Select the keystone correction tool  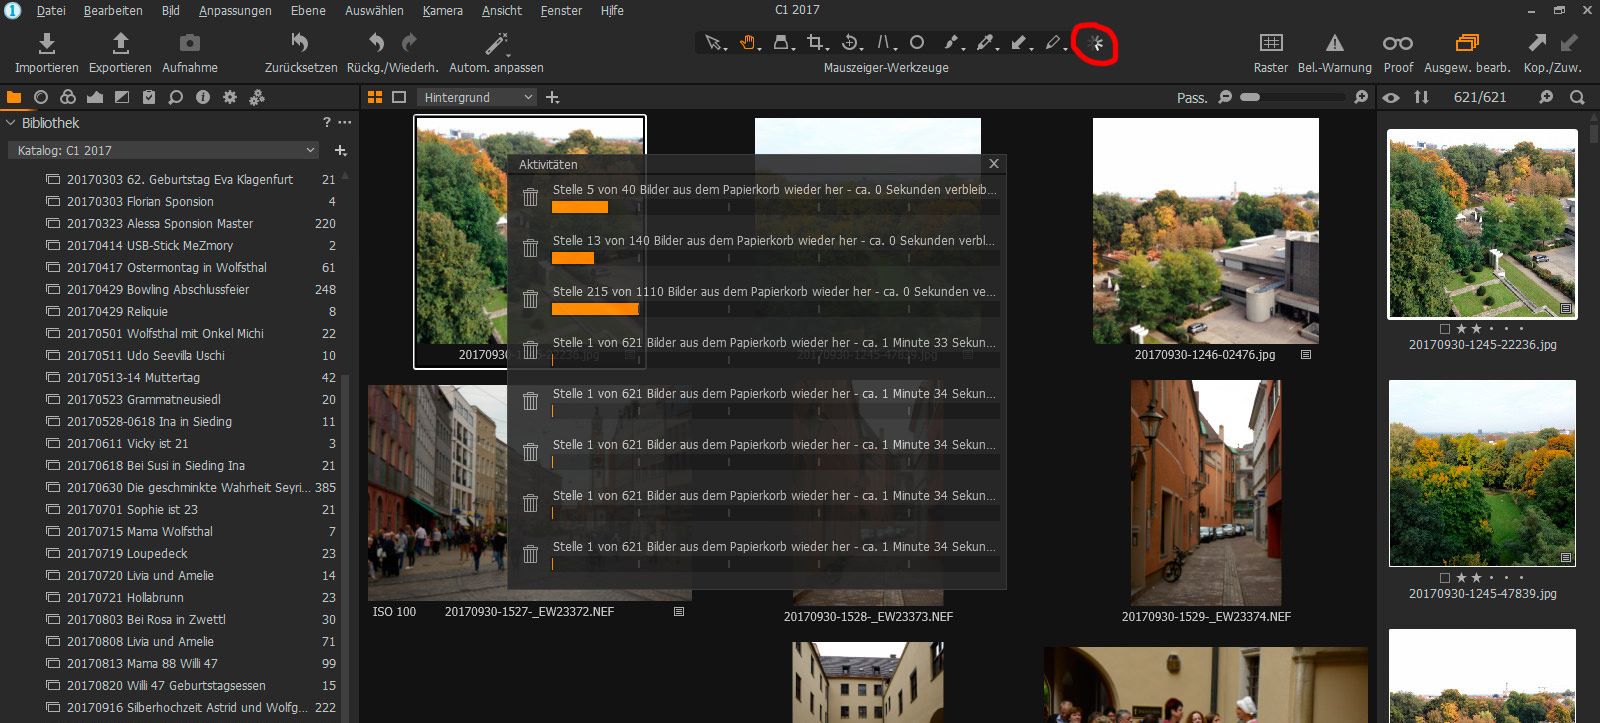[885, 43]
